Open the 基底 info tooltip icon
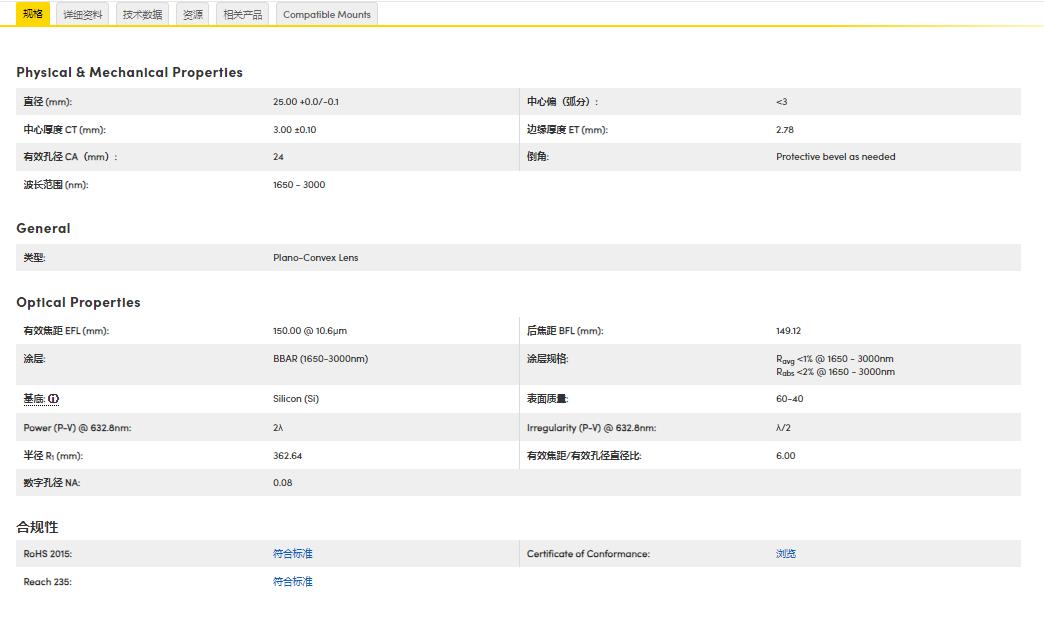Screen dimensions: 1044x625 [x=54, y=398]
